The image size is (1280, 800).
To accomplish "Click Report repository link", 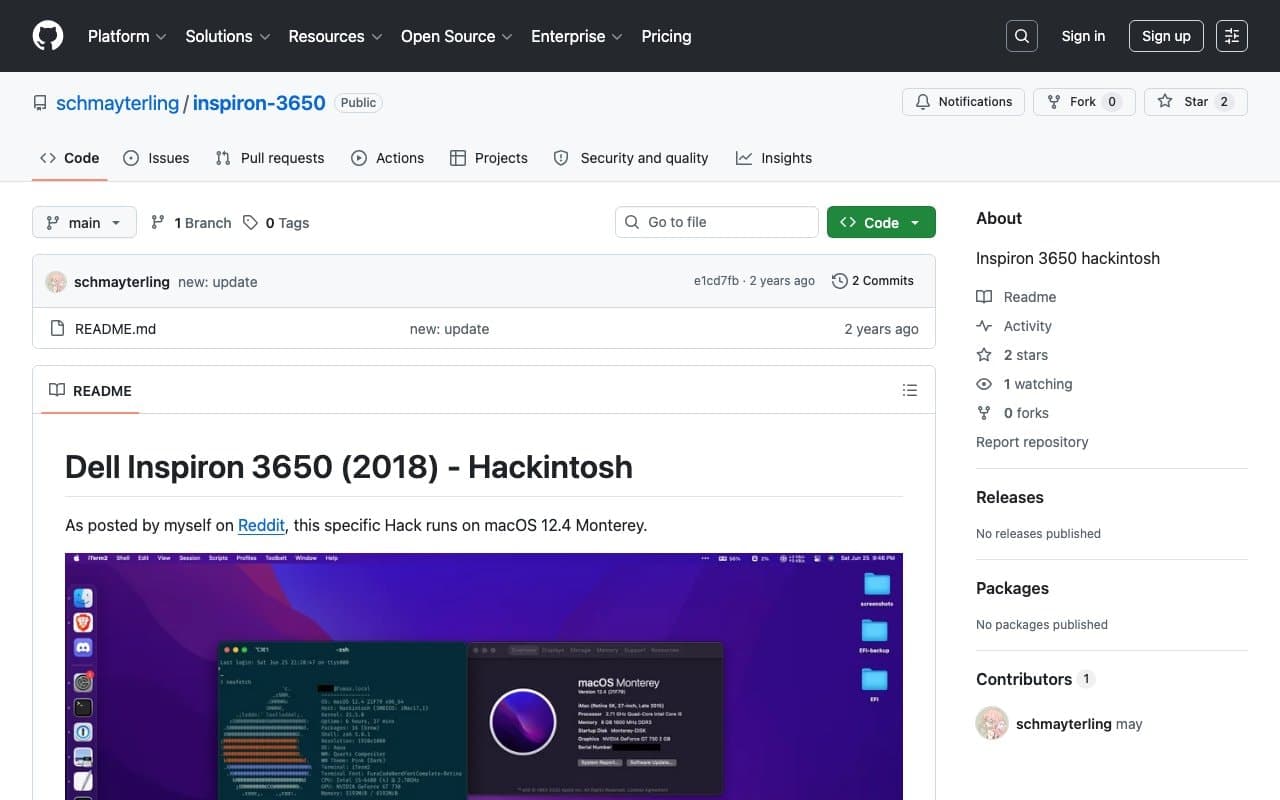I will pyautogui.click(x=1032, y=442).
